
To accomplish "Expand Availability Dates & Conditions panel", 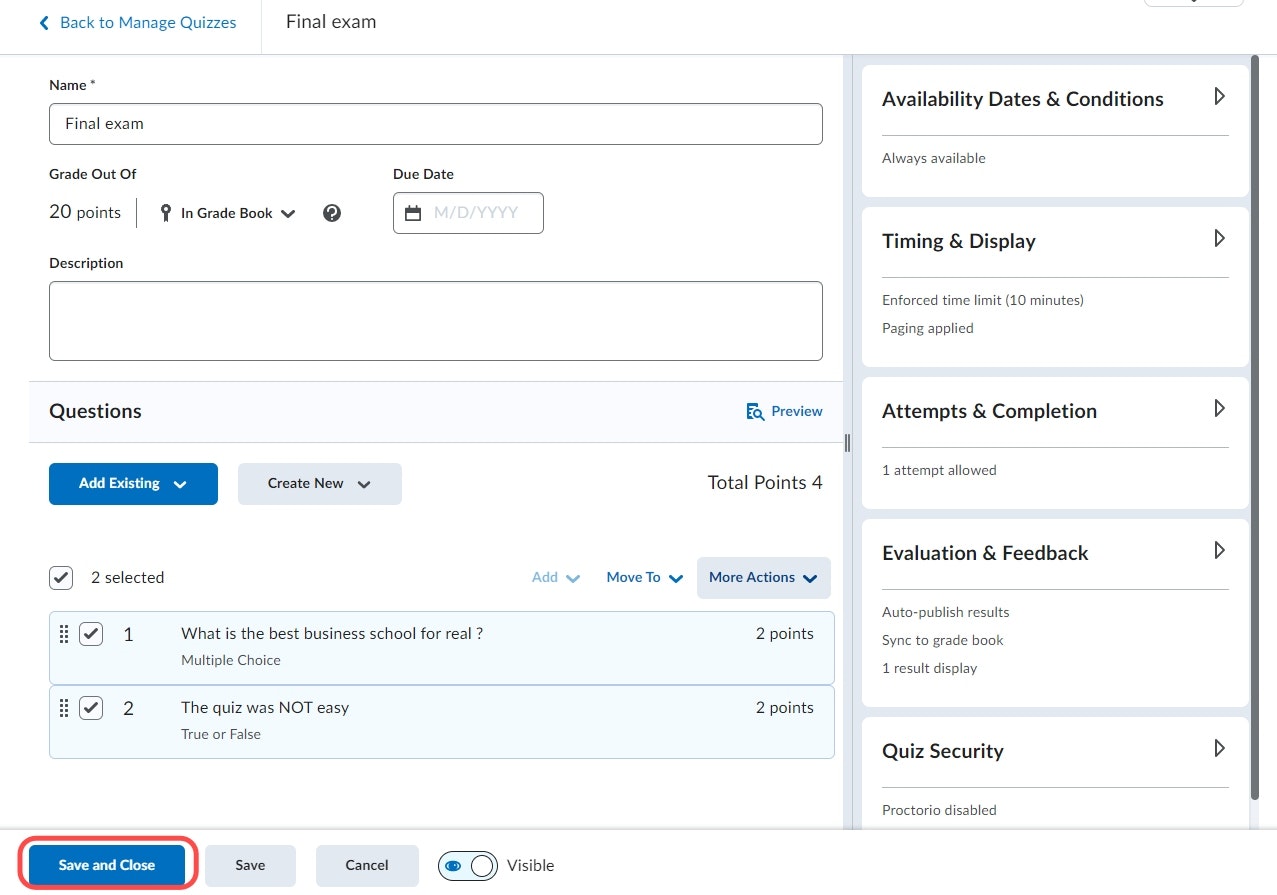I will 1219,97.
